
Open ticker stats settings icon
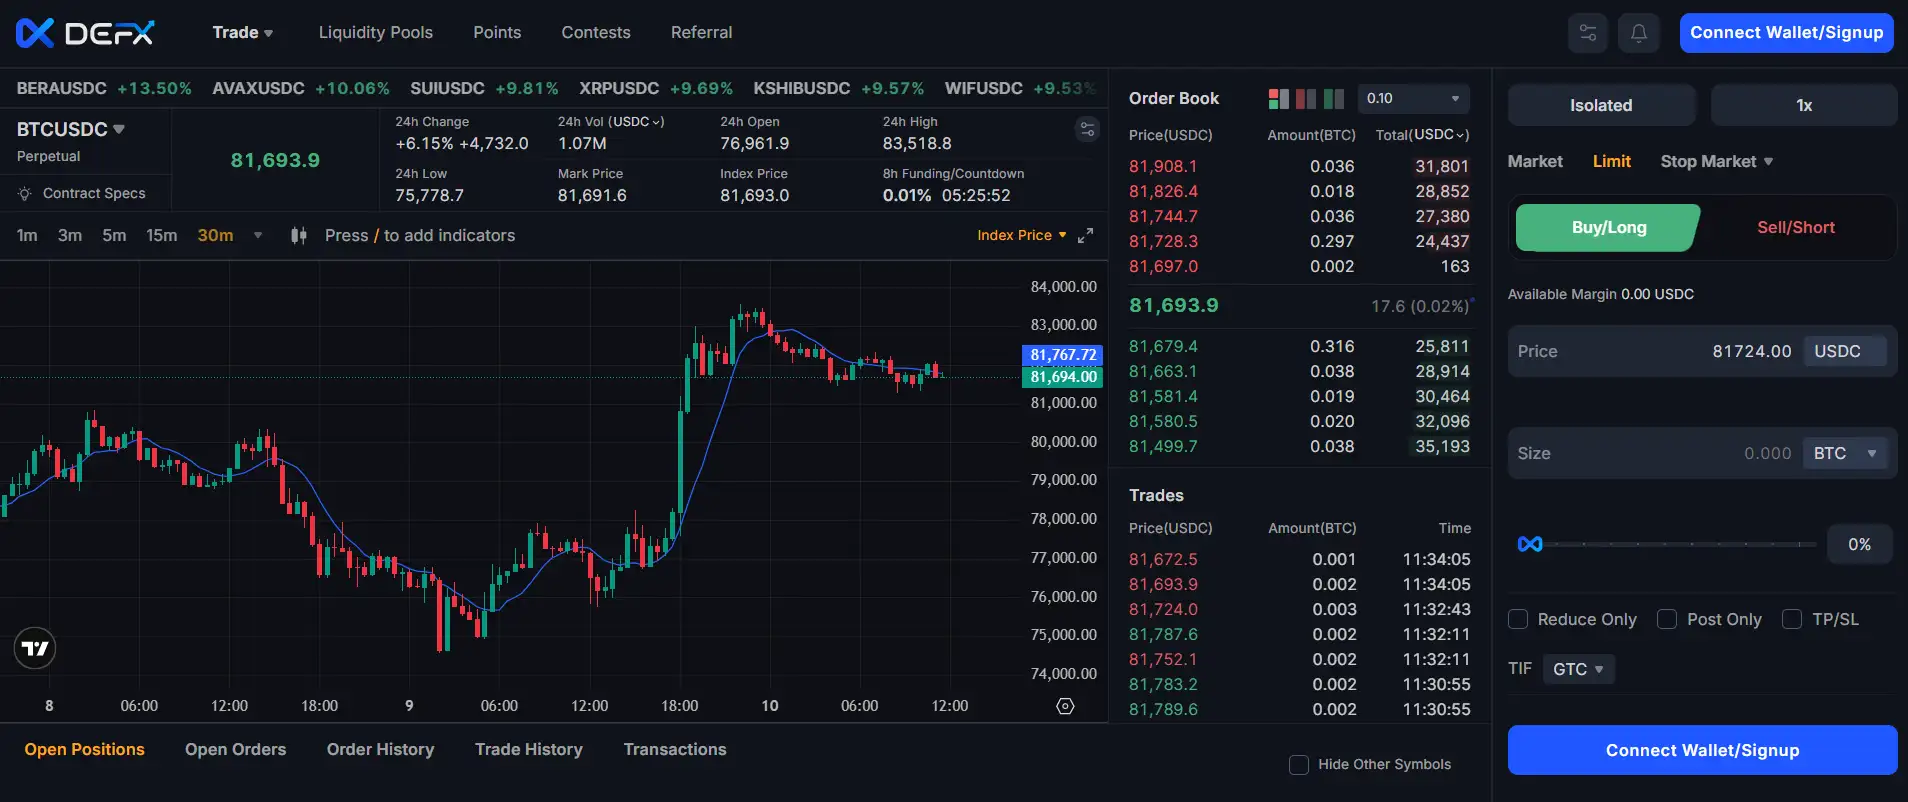[x=1087, y=129]
